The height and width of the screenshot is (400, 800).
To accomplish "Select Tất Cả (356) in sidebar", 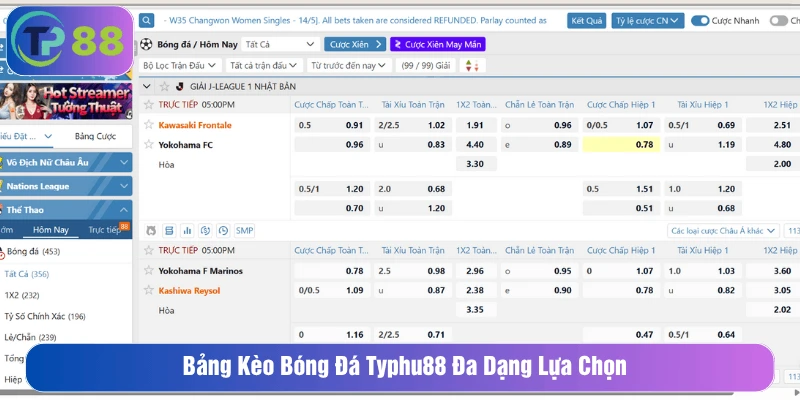I will [x=27, y=274].
